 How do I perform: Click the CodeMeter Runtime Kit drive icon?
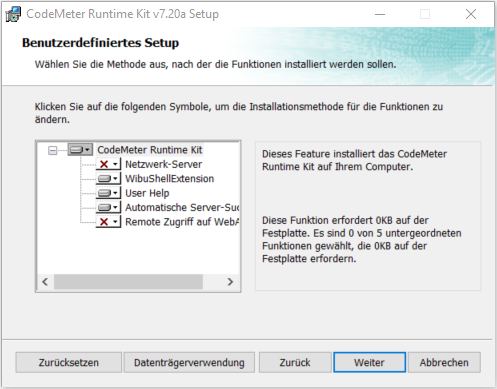(x=76, y=150)
